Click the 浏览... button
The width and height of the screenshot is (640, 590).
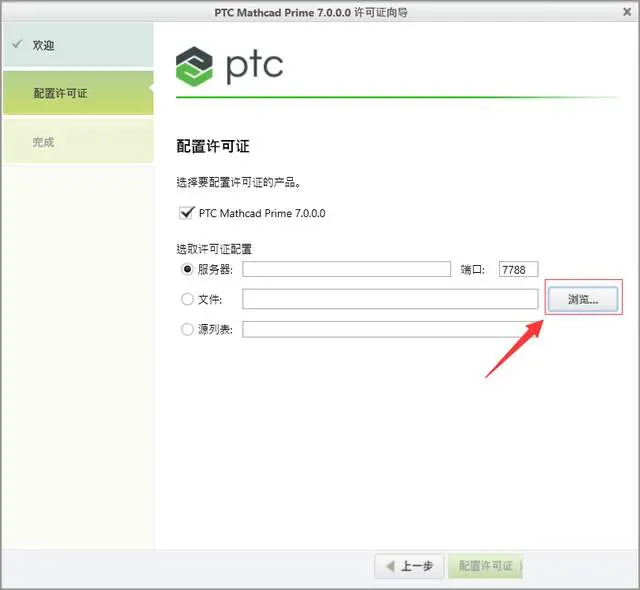click(x=583, y=299)
